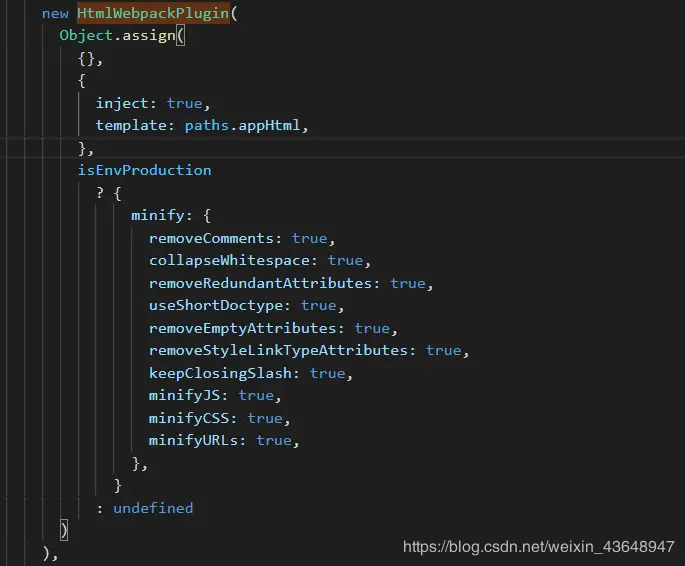The image size is (685, 566).
Task: Click keepClosingSlash option line
Action: coord(250,373)
